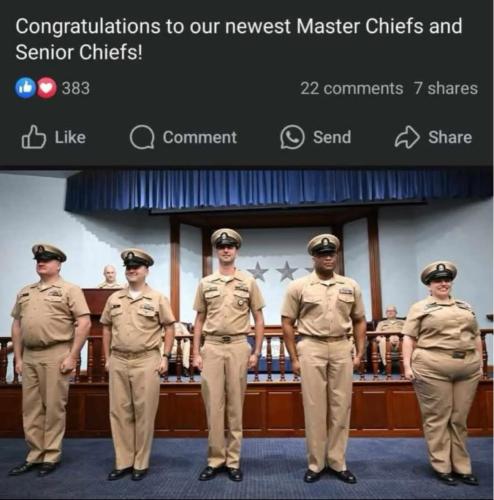Click the post caption text
The image size is (494, 500).
click(x=239, y=39)
